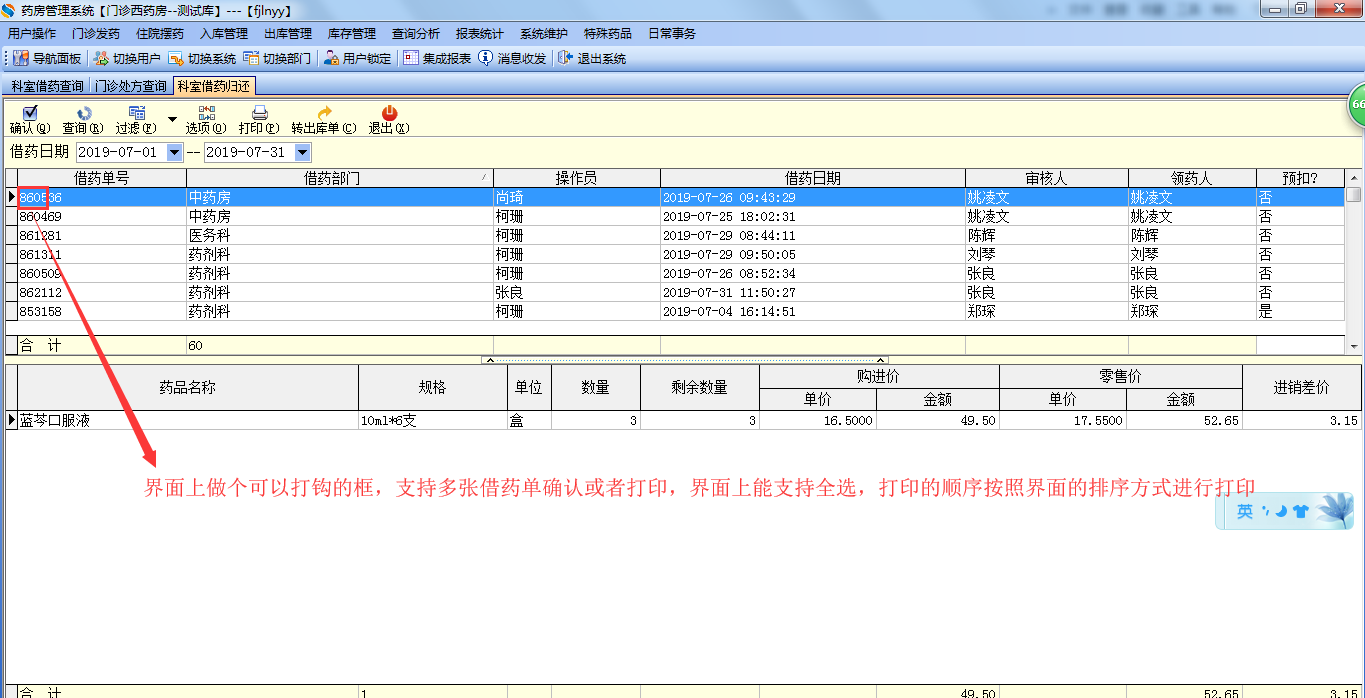
Task: Click the 郑琛 reviewer cell
Action: (x=1047, y=311)
